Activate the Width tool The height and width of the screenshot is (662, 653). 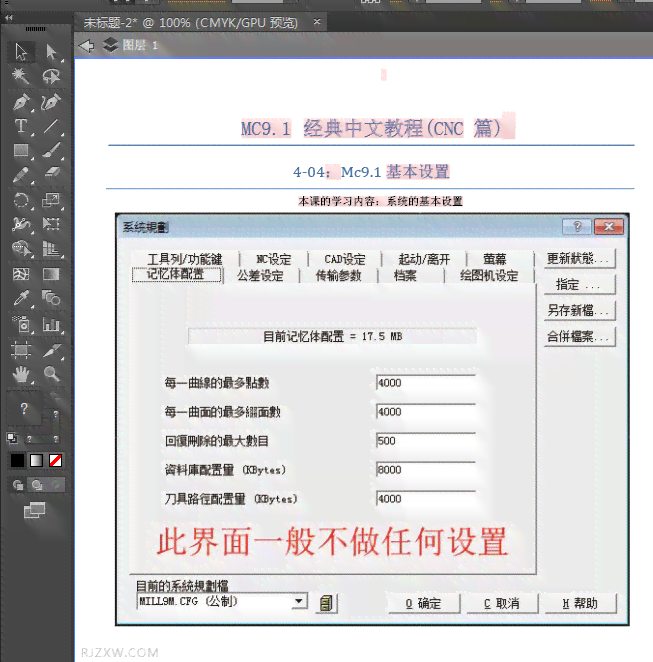21,224
